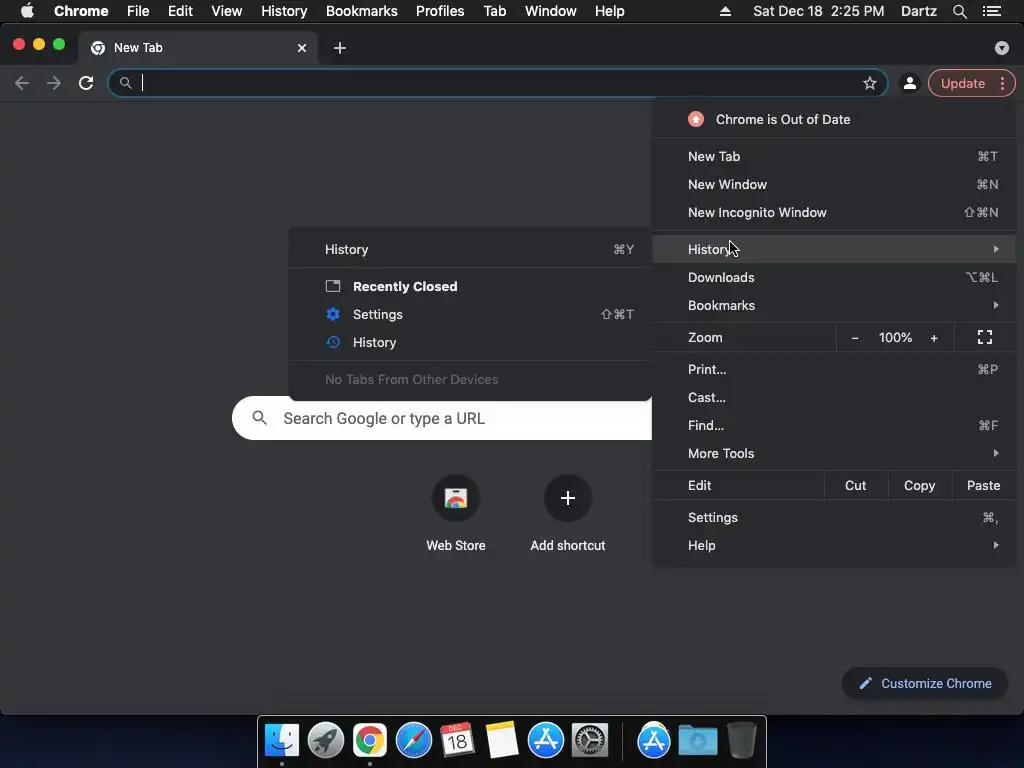Reopen recently closed History tab entry
This screenshot has width=1024, height=768.
coord(470,342)
